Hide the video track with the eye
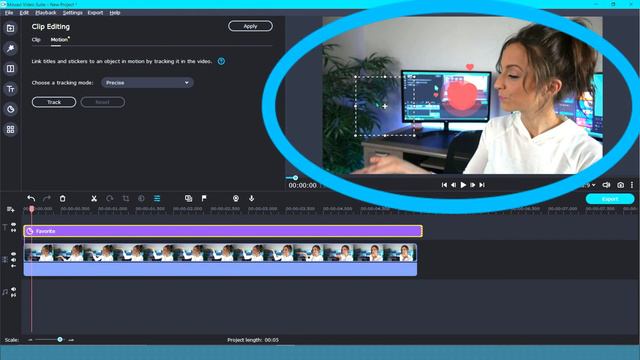Image resolution: width=640 pixels, height=360 pixels. click(x=13, y=254)
